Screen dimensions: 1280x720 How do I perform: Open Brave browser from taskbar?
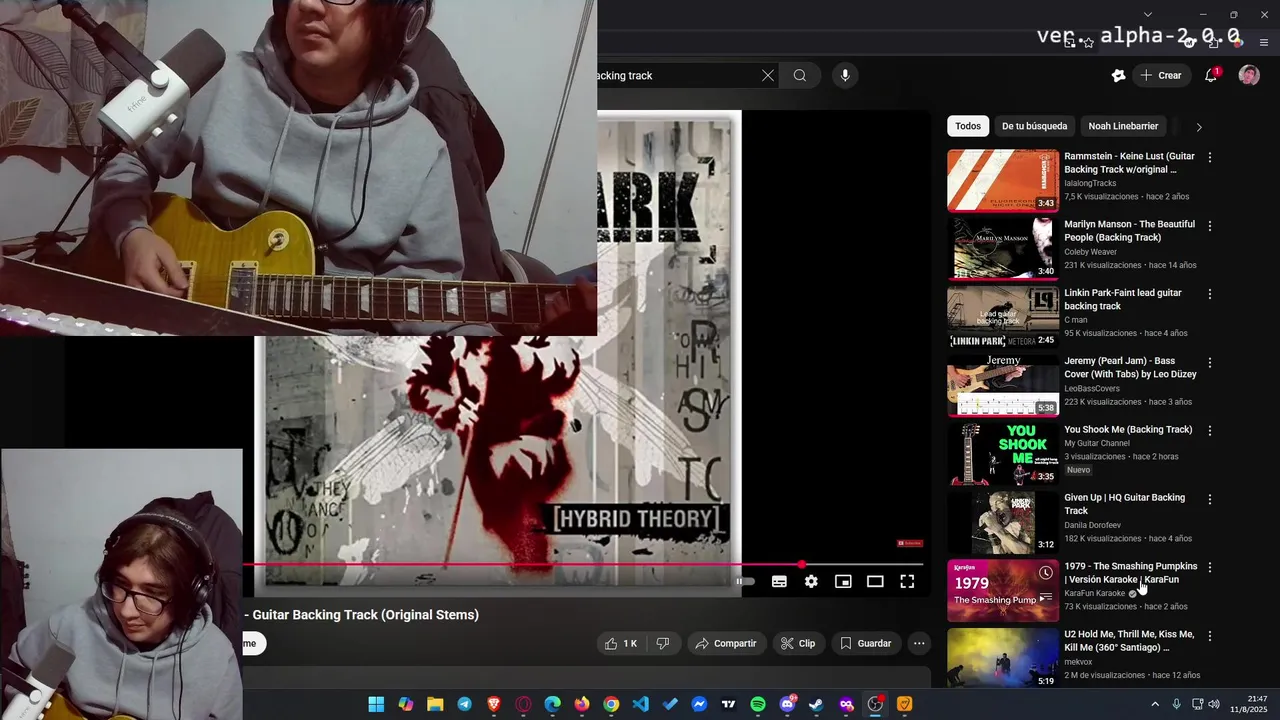[494, 704]
